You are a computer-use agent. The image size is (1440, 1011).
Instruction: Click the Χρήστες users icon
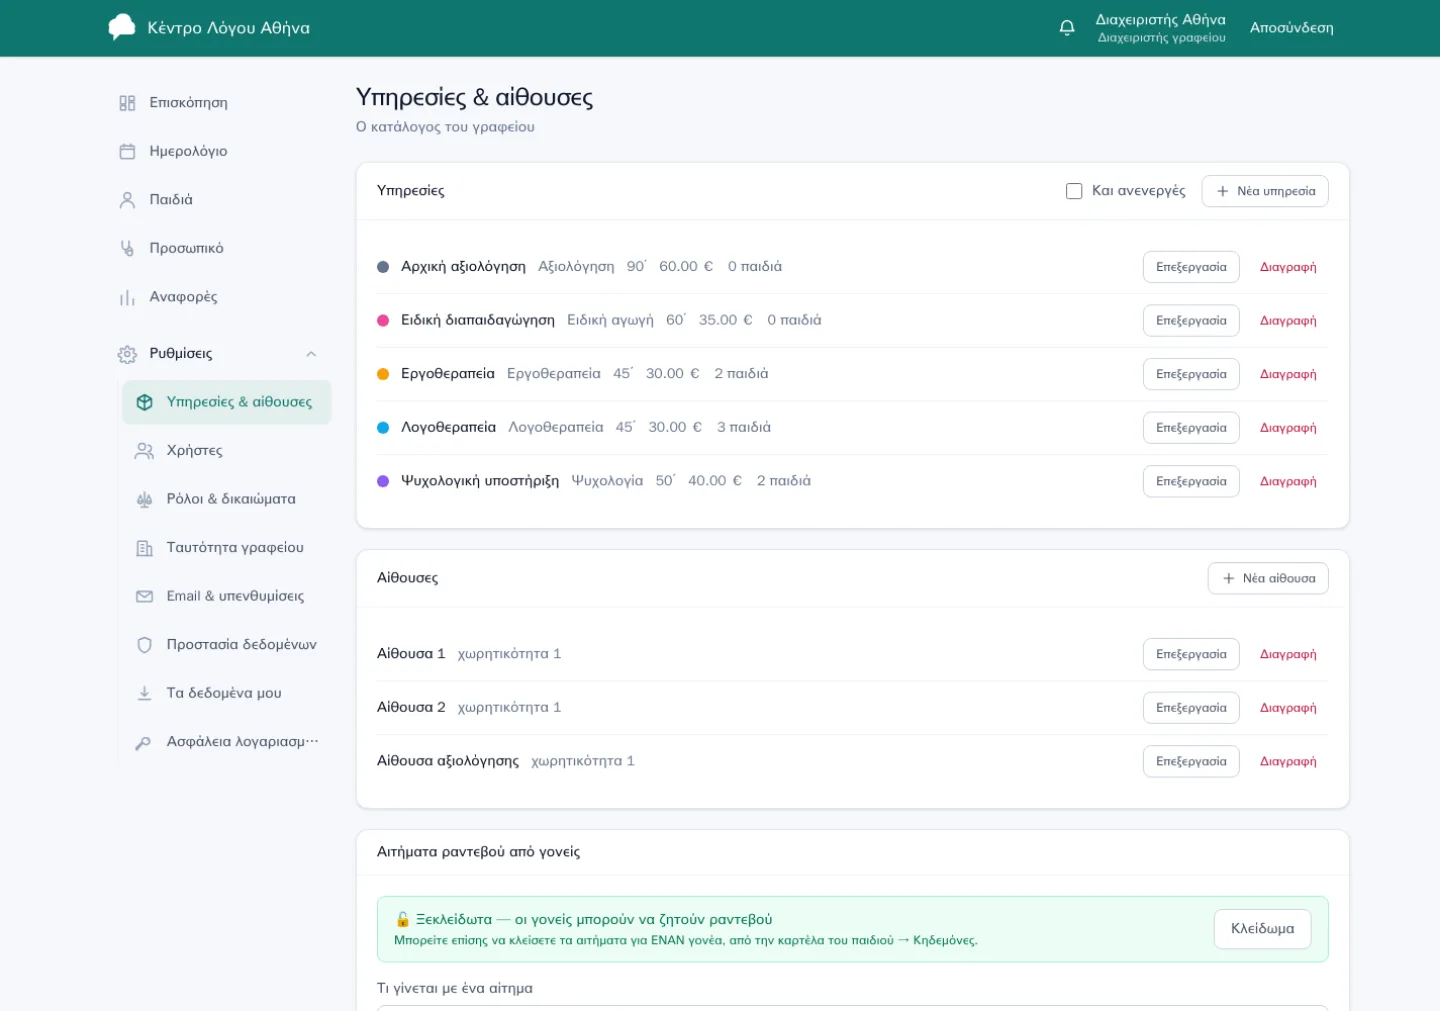[144, 451]
